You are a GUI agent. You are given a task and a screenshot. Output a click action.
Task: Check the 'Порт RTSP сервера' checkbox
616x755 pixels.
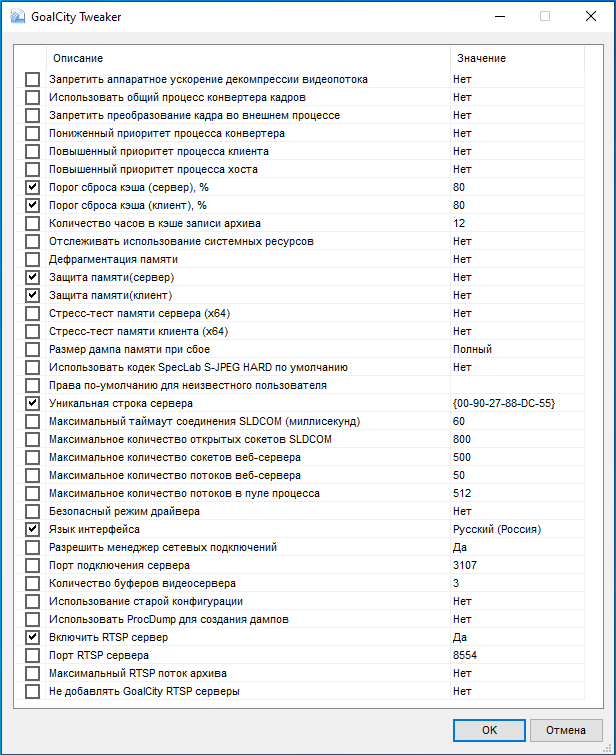pyautogui.click(x=32, y=655)
